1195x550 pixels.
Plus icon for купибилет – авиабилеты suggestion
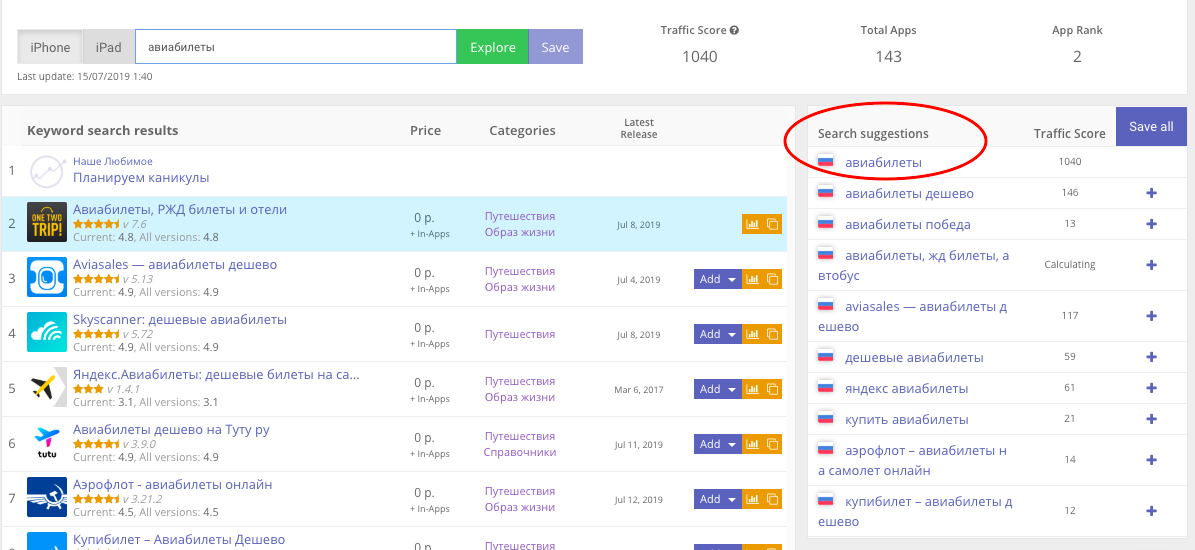pyautogui.click(x=1152, y=511)
